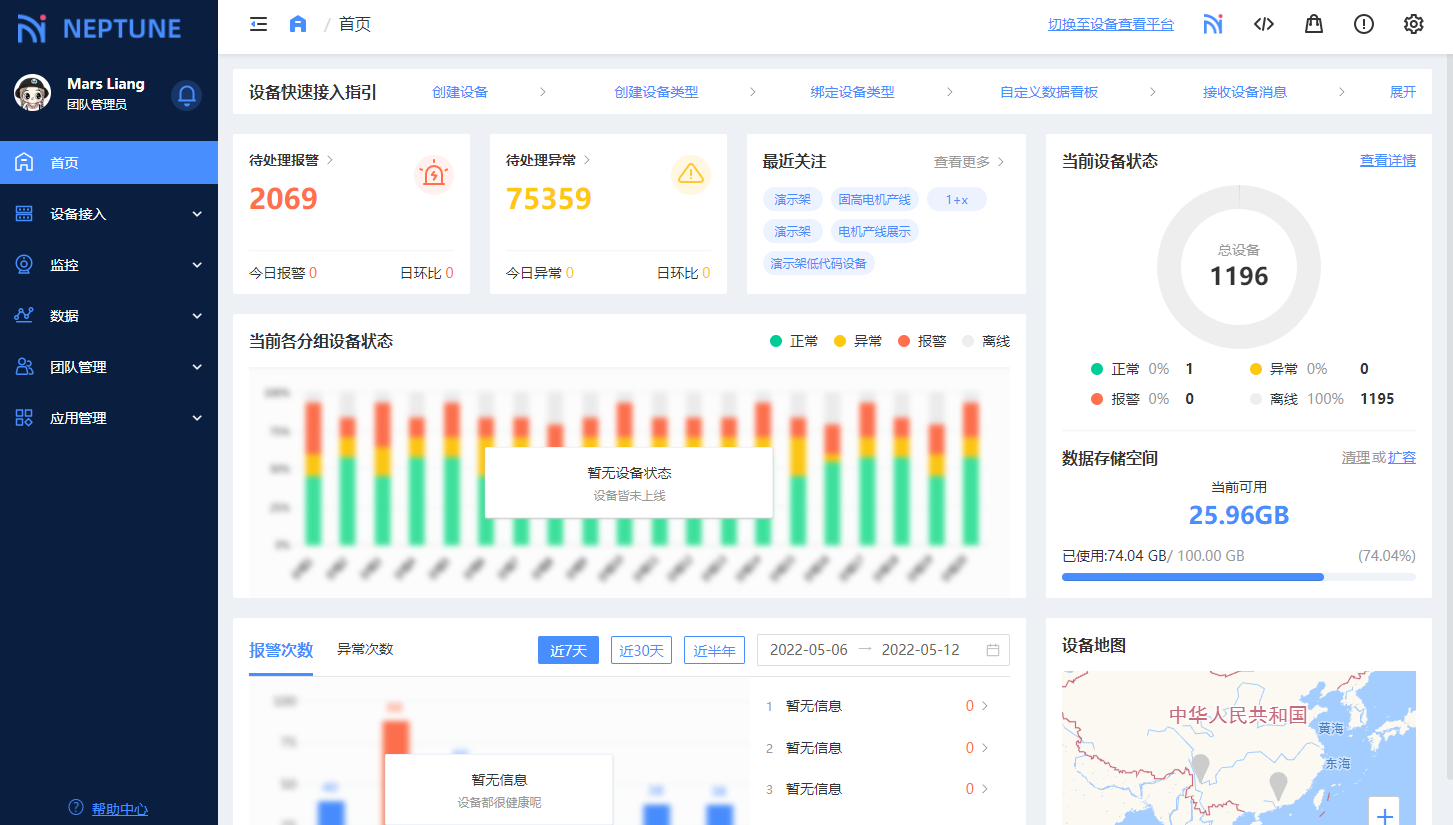Open the date range picker field
Image resolution: width=1453 pixels, height=825 pixels.
click(883, 650)
